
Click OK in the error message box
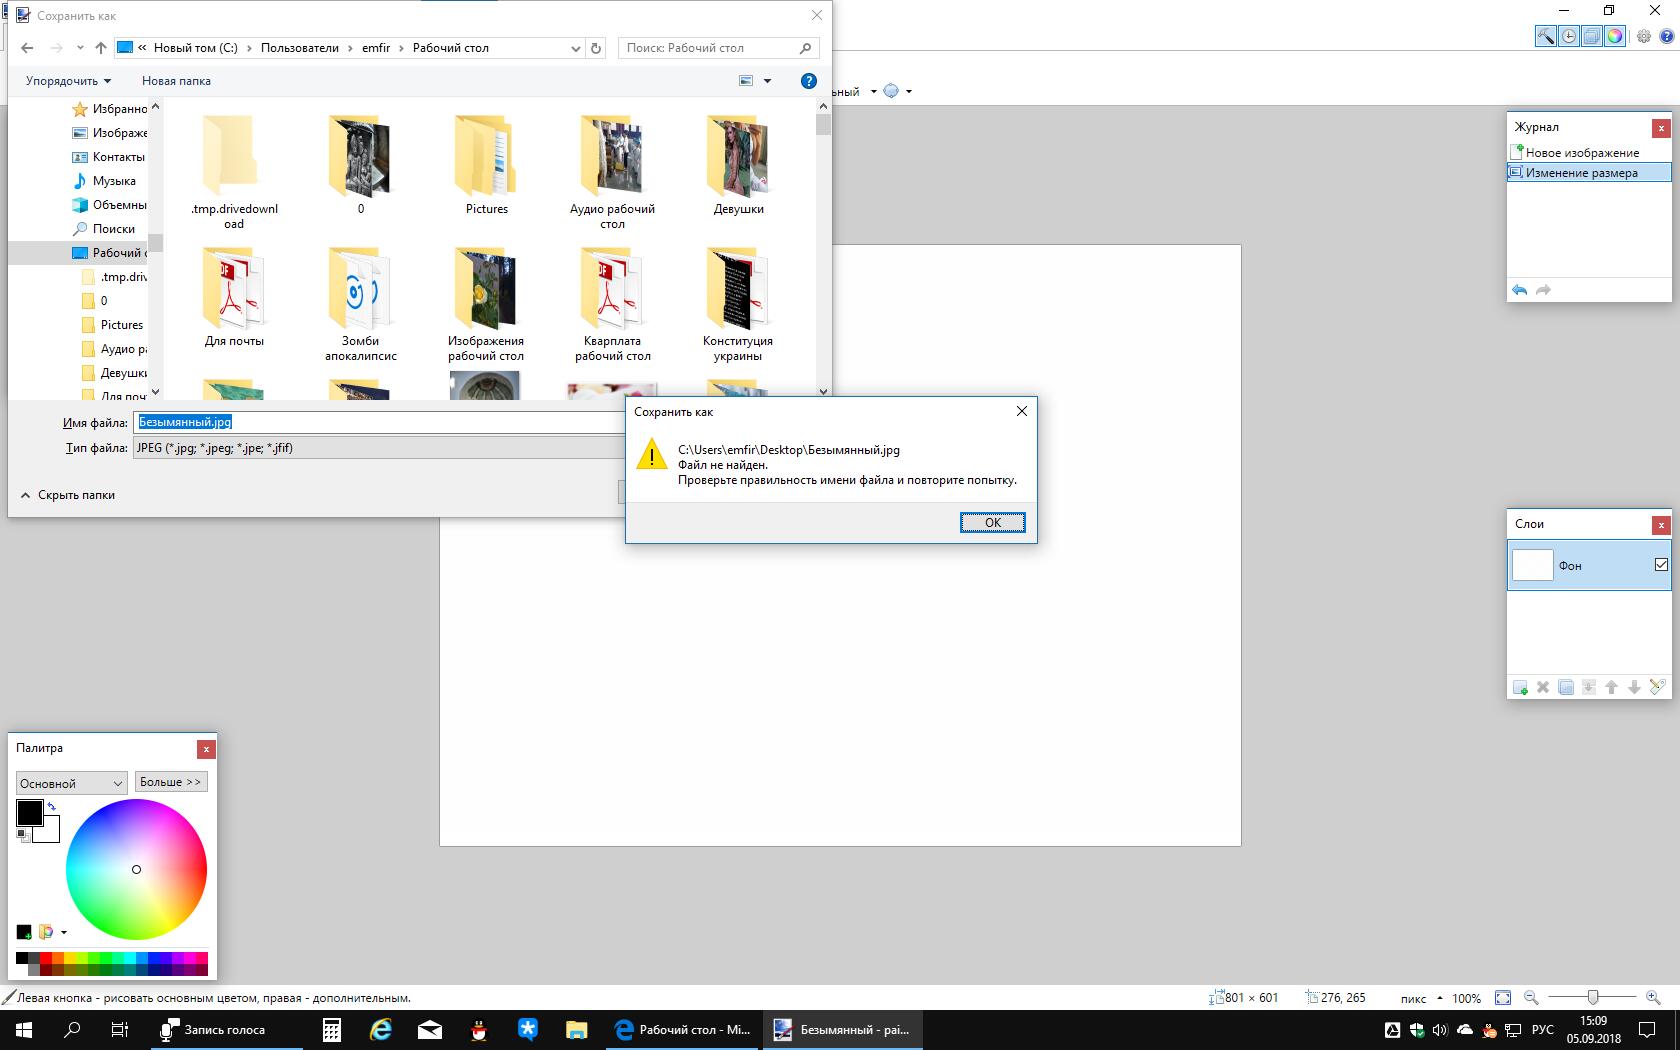(x=993, y=522)
